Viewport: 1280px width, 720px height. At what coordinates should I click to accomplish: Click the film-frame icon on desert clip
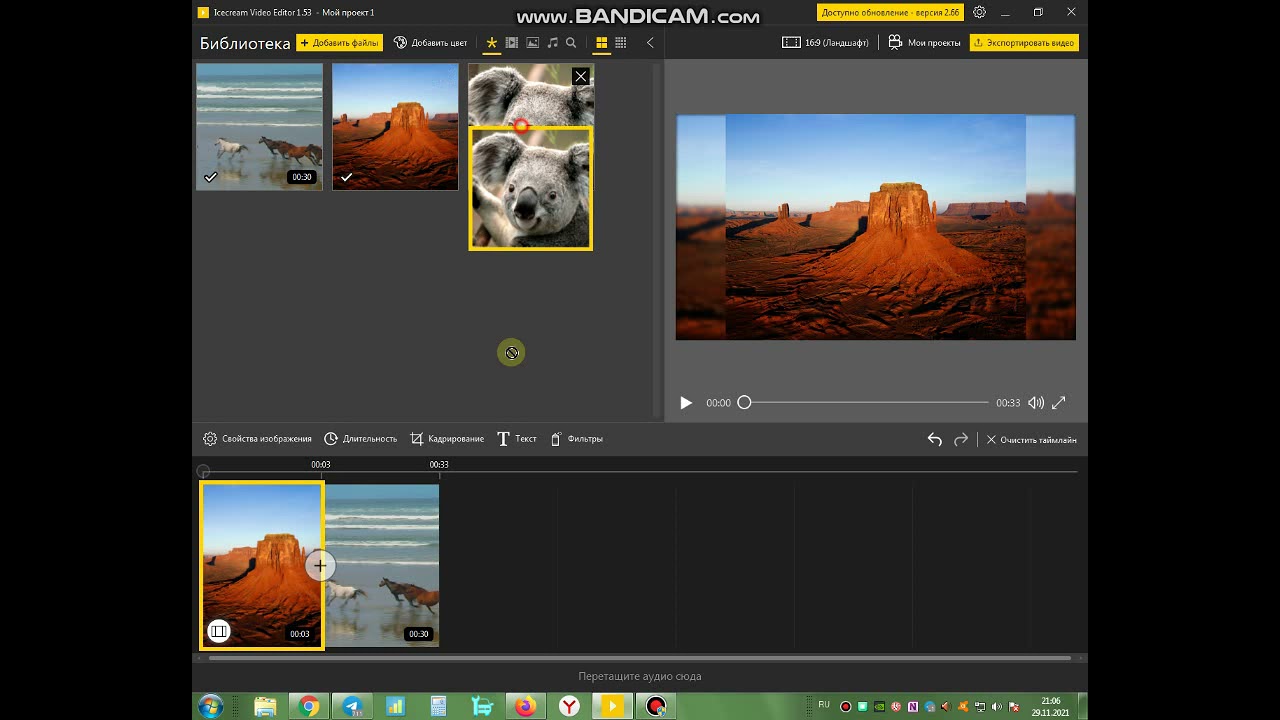coord(218,631)
